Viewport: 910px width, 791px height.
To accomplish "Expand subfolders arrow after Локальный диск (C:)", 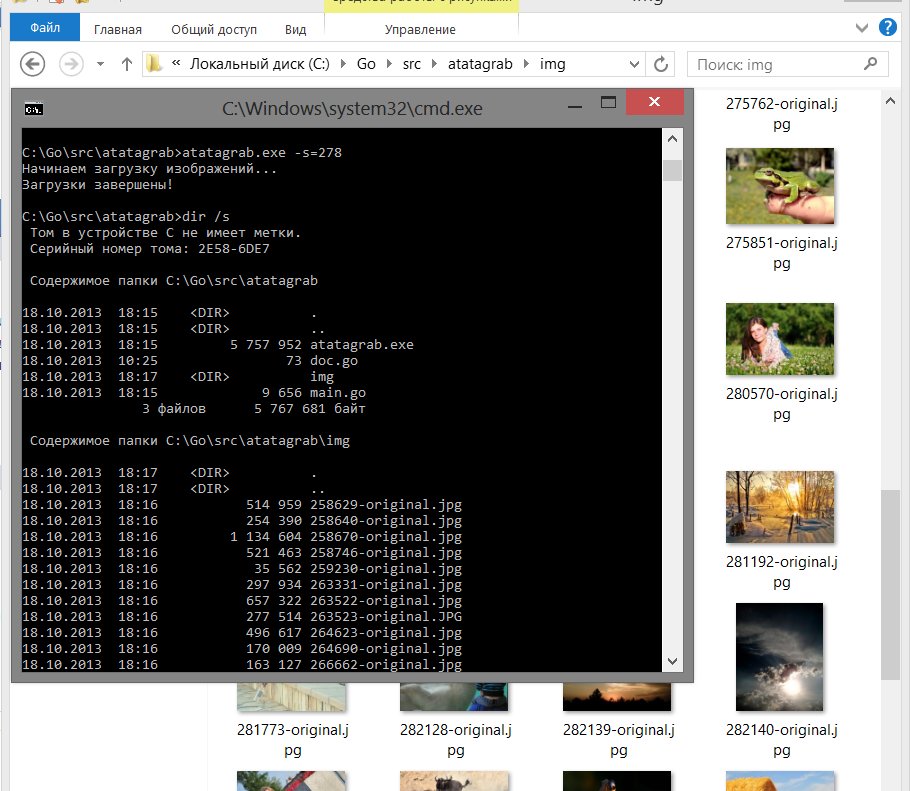I will 343,63.
